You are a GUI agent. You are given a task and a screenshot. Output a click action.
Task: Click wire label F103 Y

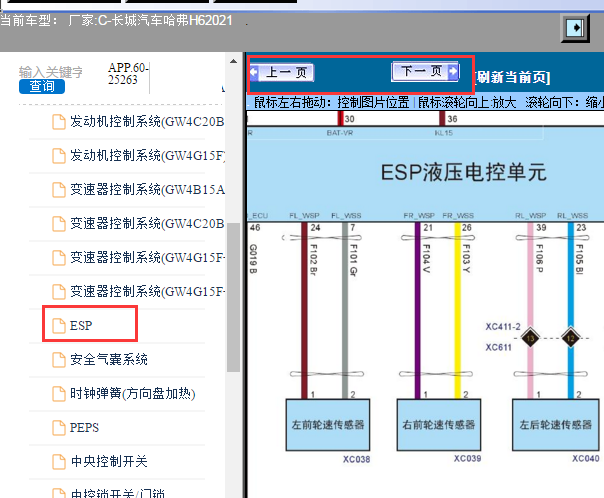pos(466,258)
